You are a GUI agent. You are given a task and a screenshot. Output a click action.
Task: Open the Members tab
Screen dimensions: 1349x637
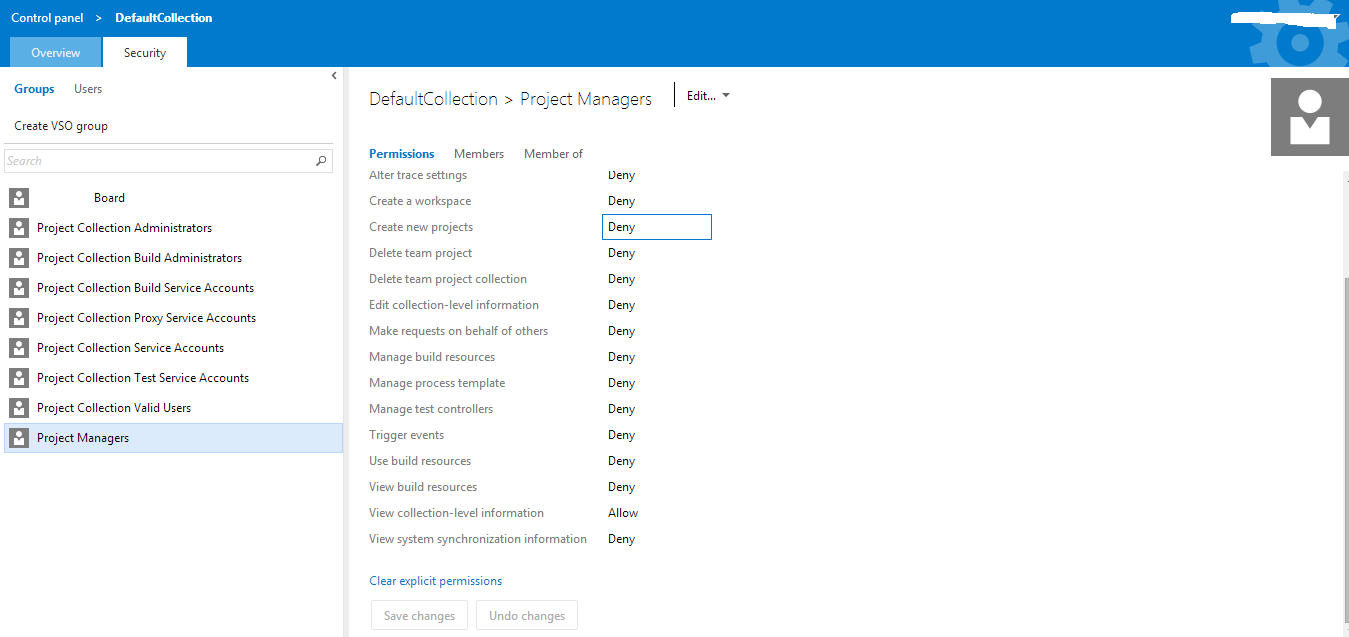tap(479, 154)
